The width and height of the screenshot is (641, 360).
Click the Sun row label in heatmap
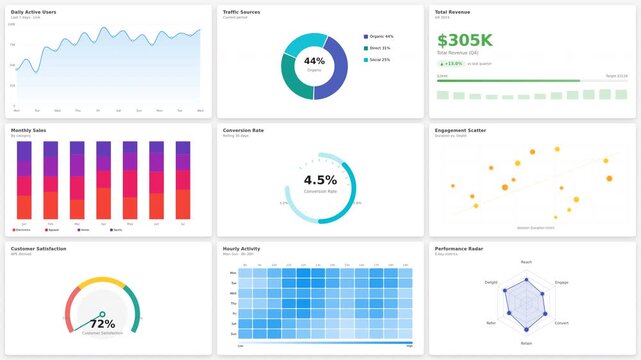(233, 334)
